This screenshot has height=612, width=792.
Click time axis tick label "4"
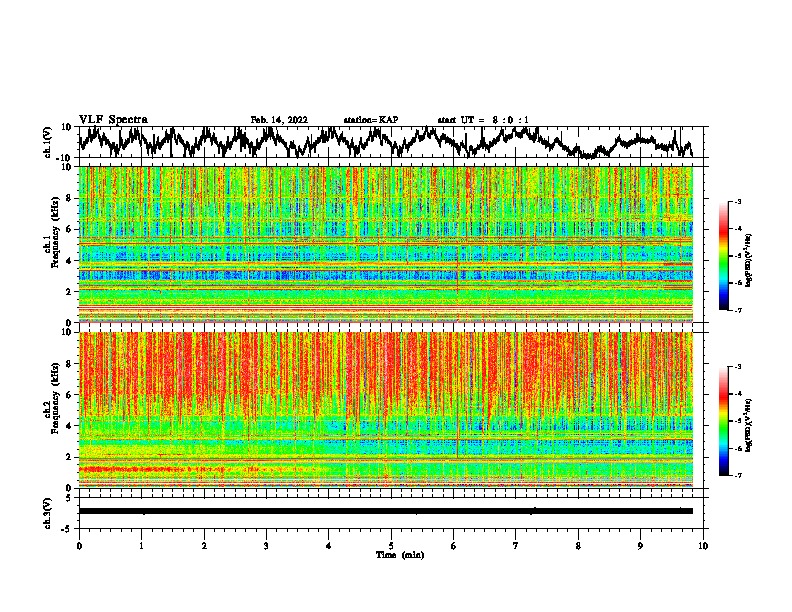click(x=329, y=546)
